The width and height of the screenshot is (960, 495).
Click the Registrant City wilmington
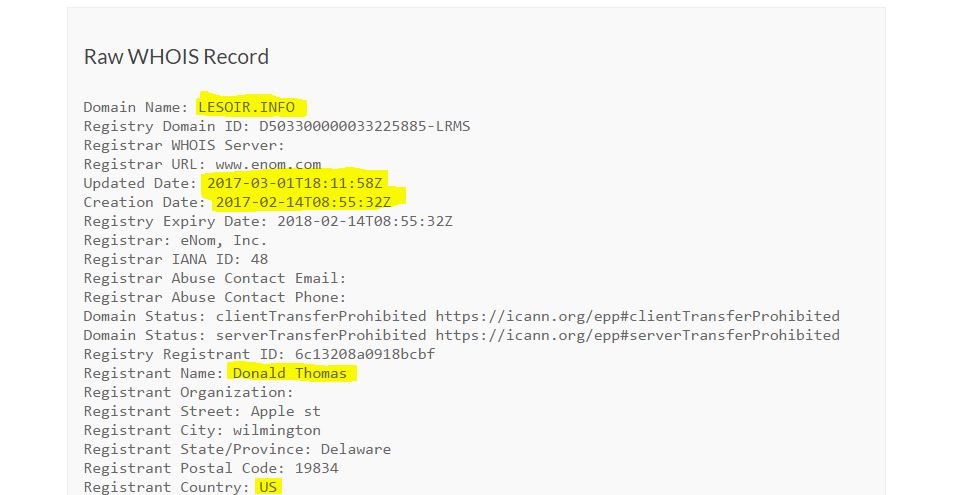click(277, 430)
